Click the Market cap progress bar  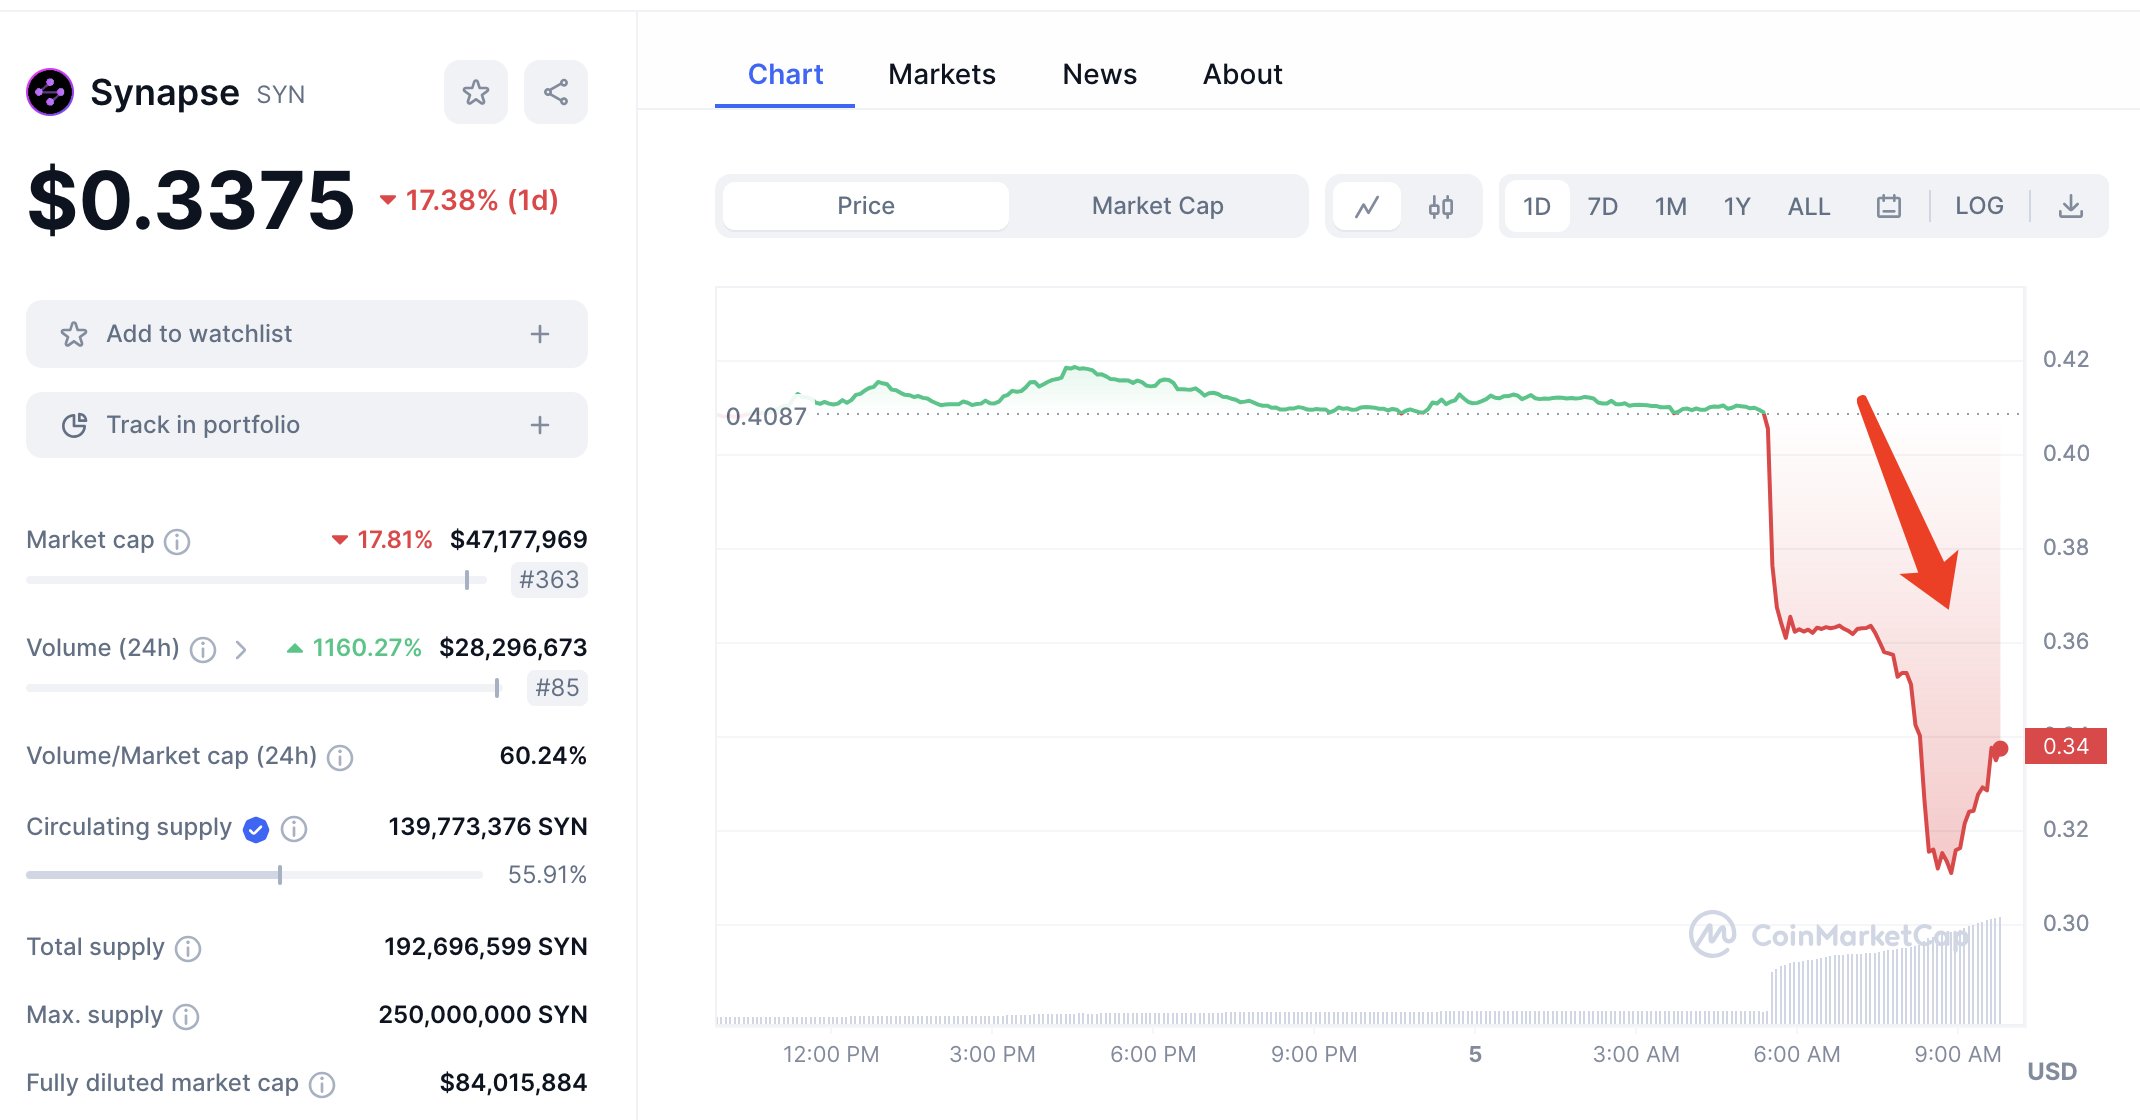(256, 580)
